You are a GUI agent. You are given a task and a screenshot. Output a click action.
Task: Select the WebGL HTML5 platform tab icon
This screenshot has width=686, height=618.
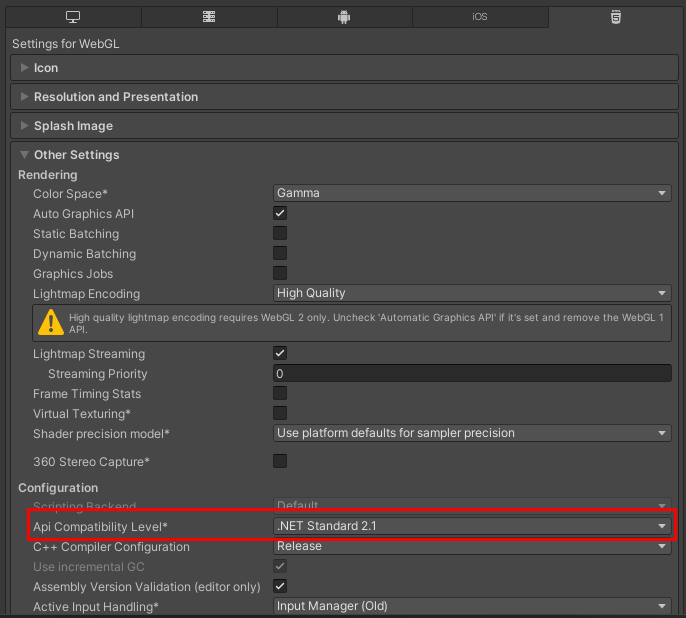click(x=616, y=17)
